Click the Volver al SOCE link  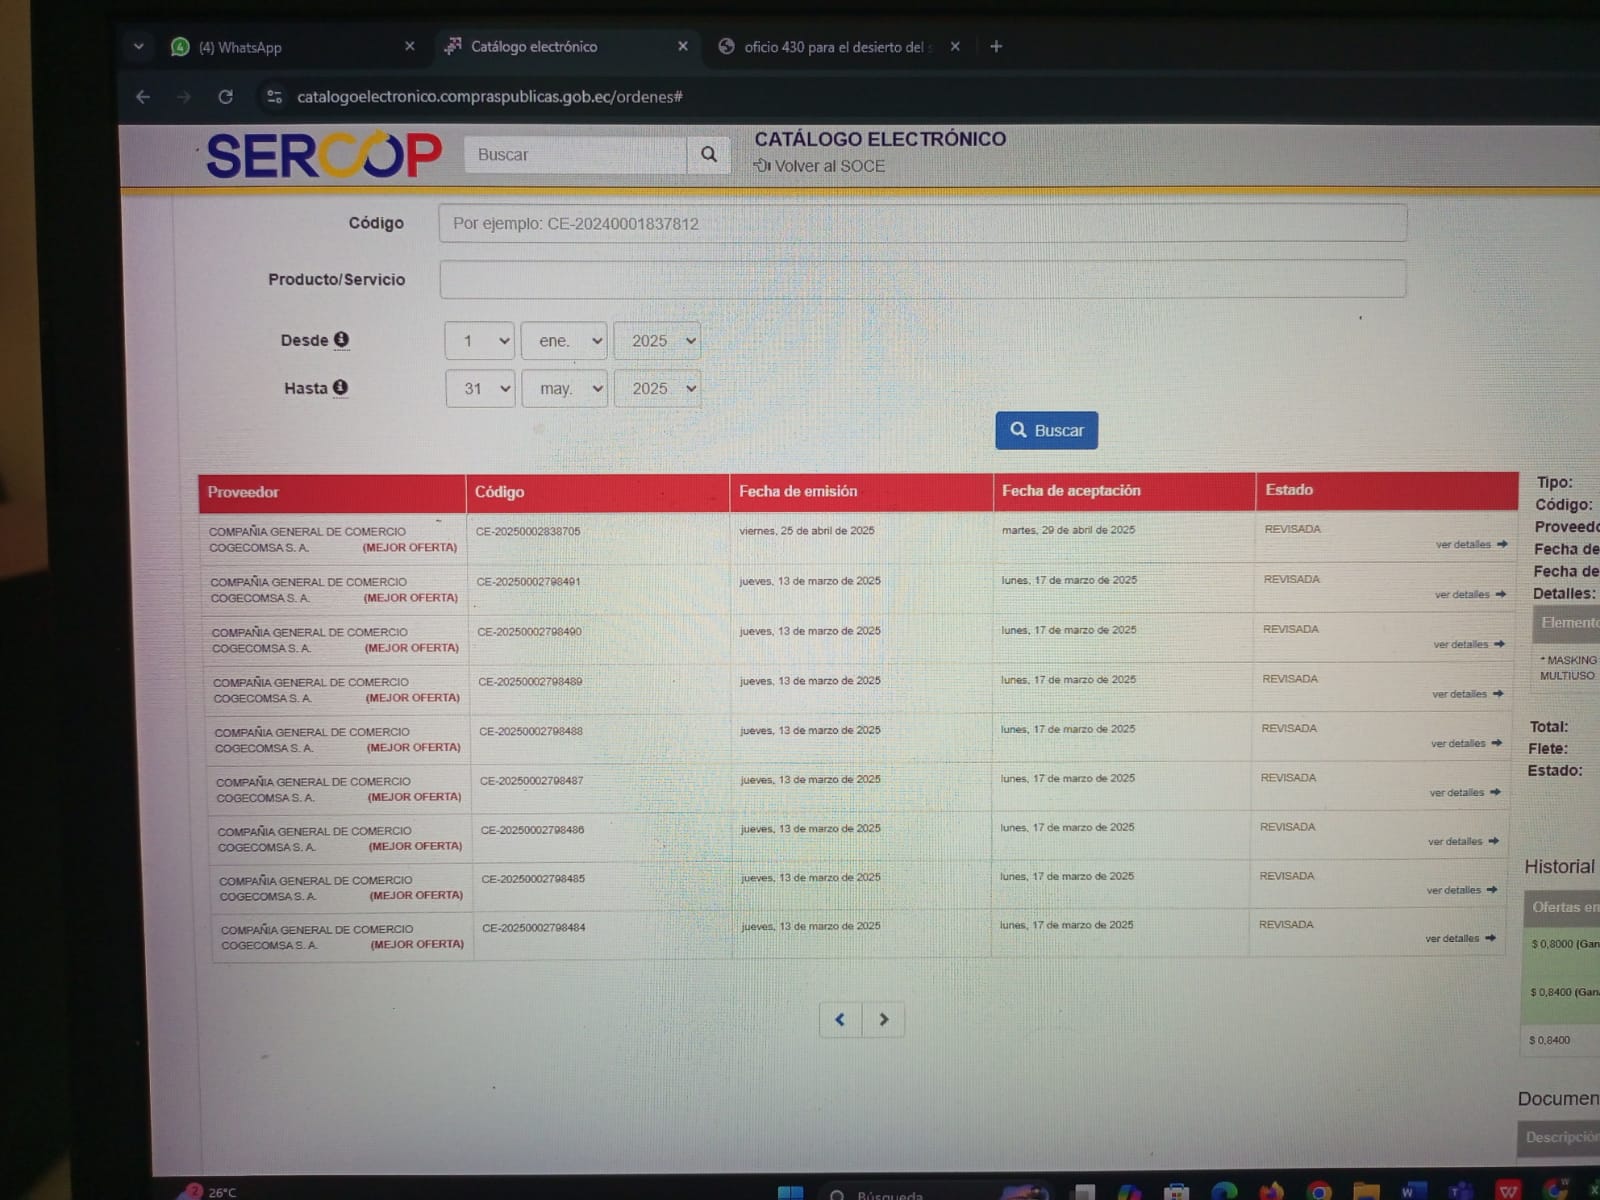tap(828, 166)
